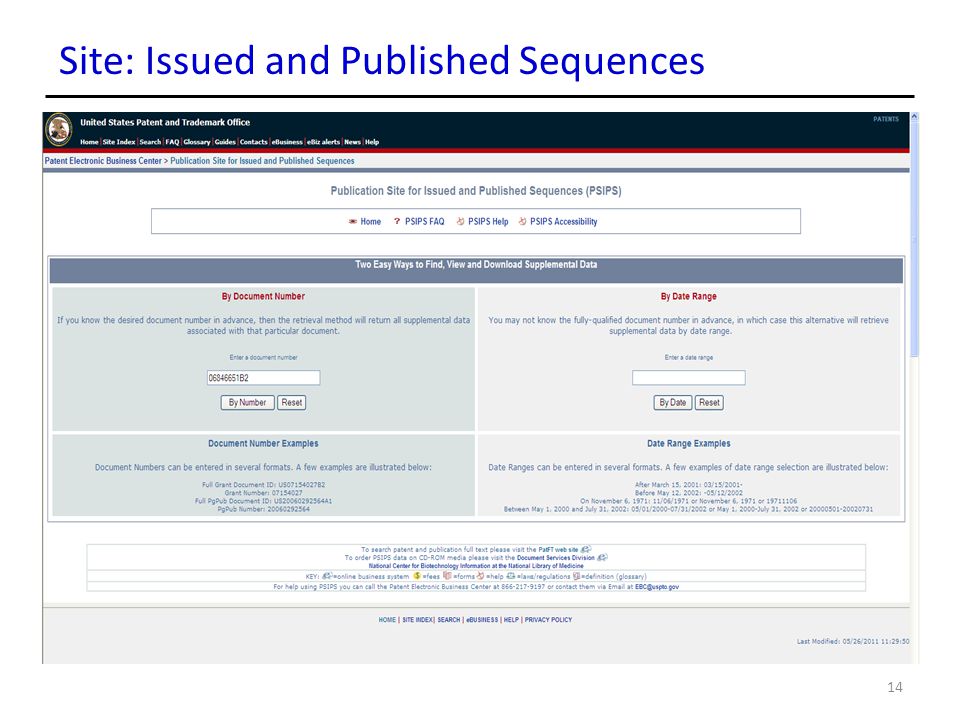Screen dimensions: 960x720
Task: Click the online business system key icon
Action: tap(327, 576)
